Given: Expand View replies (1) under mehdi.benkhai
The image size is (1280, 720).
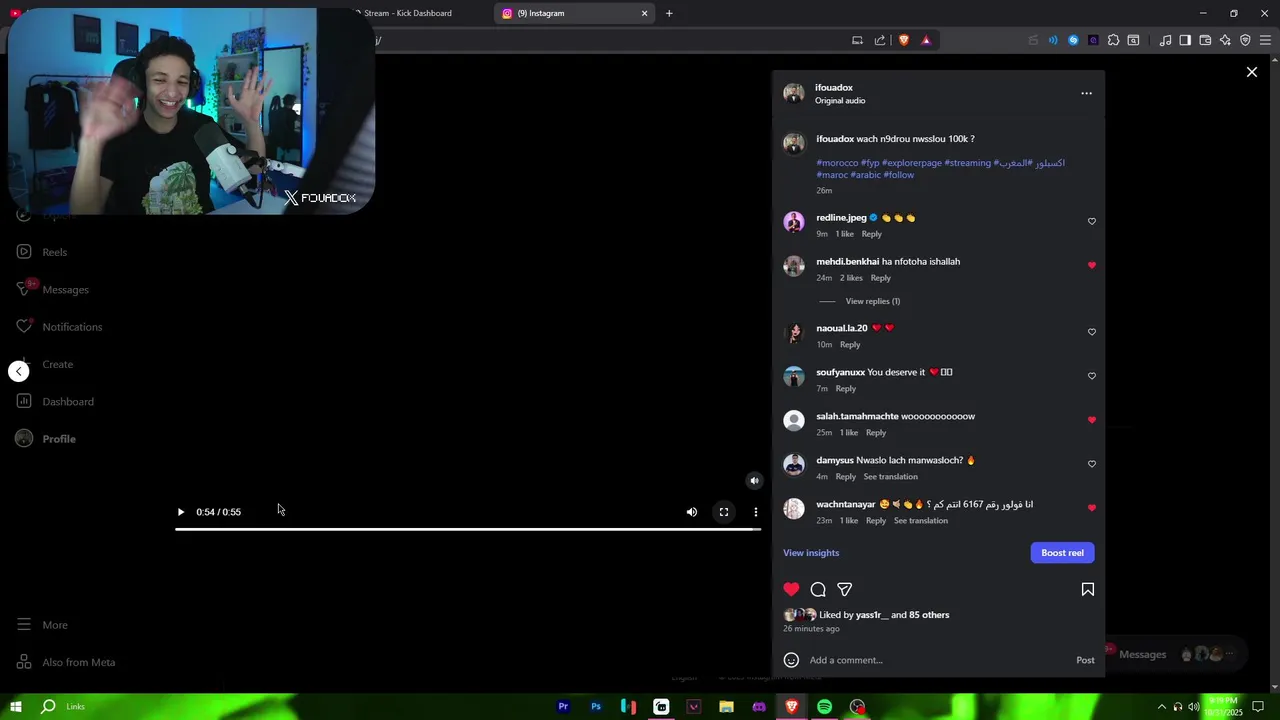Looking at the screenshot, I should tap(872, 301).
